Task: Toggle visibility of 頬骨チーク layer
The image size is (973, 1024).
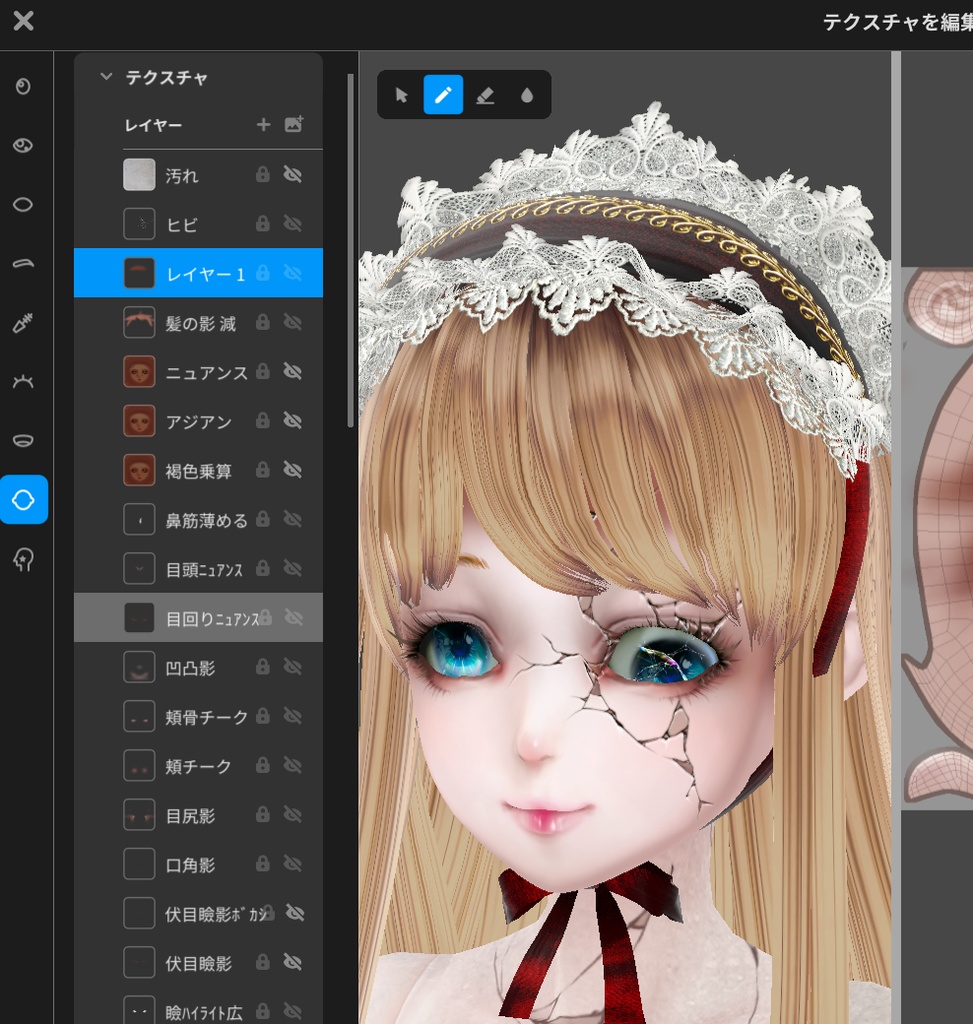Action: point(293,716)
